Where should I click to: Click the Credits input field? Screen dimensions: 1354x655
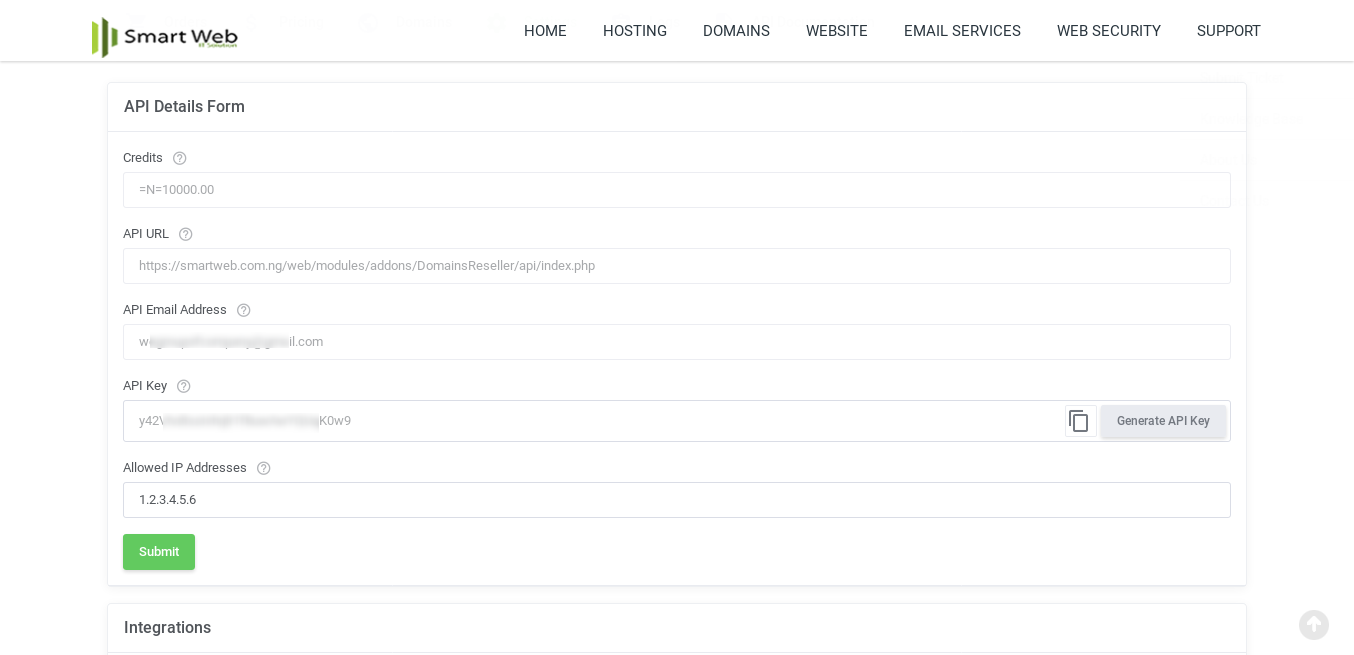tap(677, 190)
